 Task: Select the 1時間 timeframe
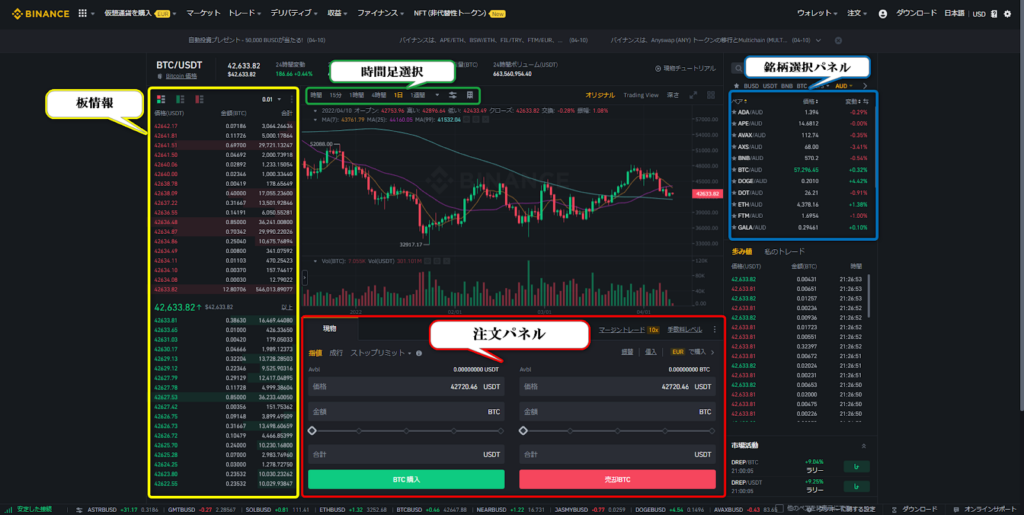click(357, 95)
